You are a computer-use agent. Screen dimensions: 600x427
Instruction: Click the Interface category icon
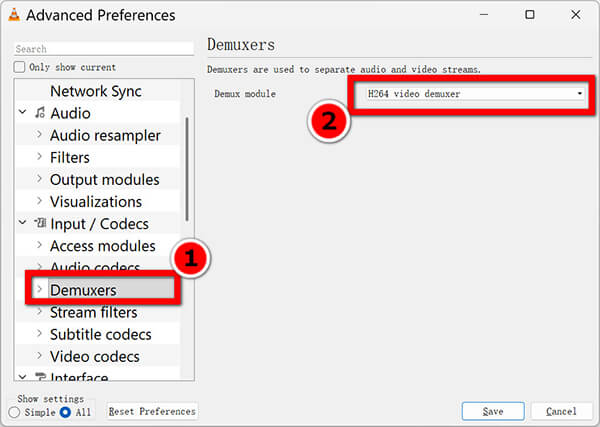pos(41,377)
